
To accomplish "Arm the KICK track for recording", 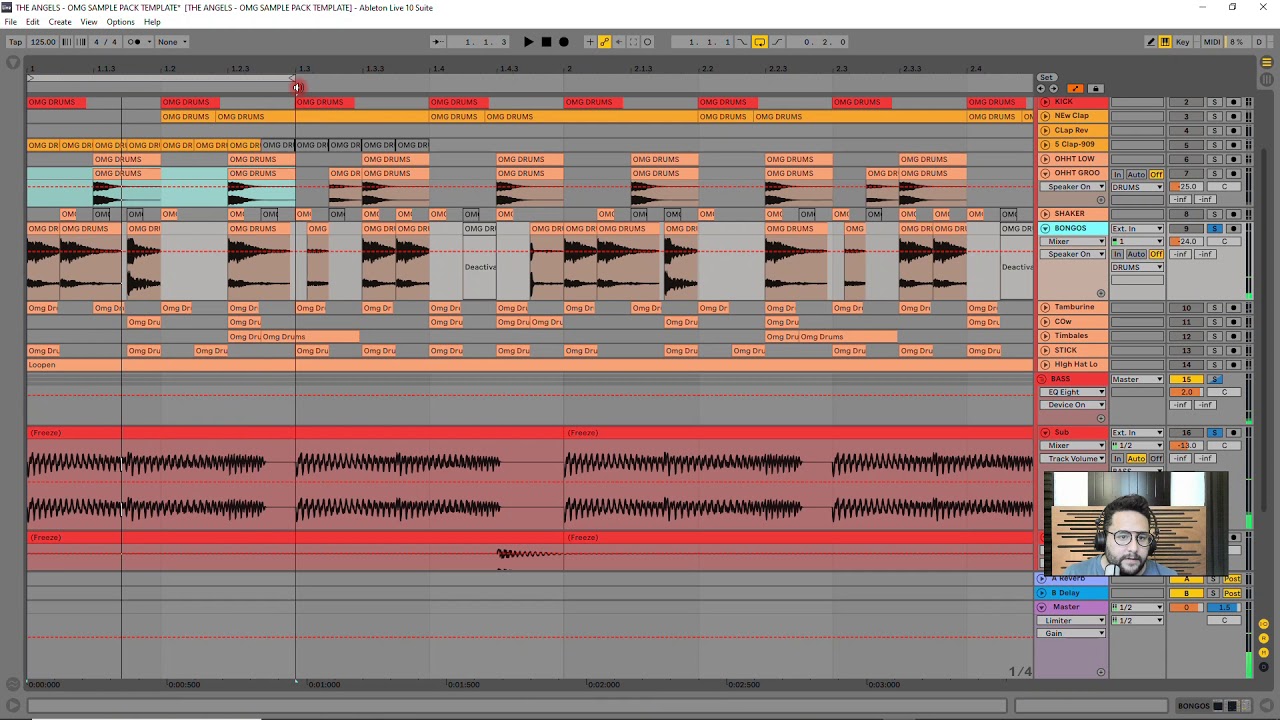I will (1233, 102).
